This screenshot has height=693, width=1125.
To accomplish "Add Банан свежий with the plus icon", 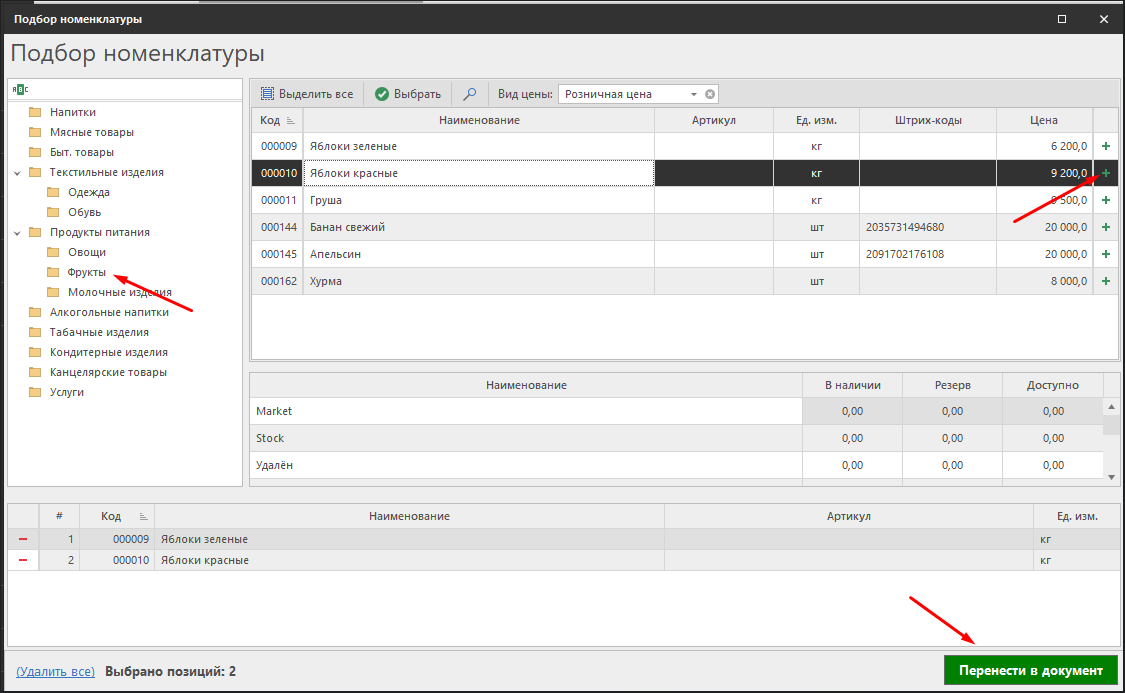I will (x=1105, y=227).
